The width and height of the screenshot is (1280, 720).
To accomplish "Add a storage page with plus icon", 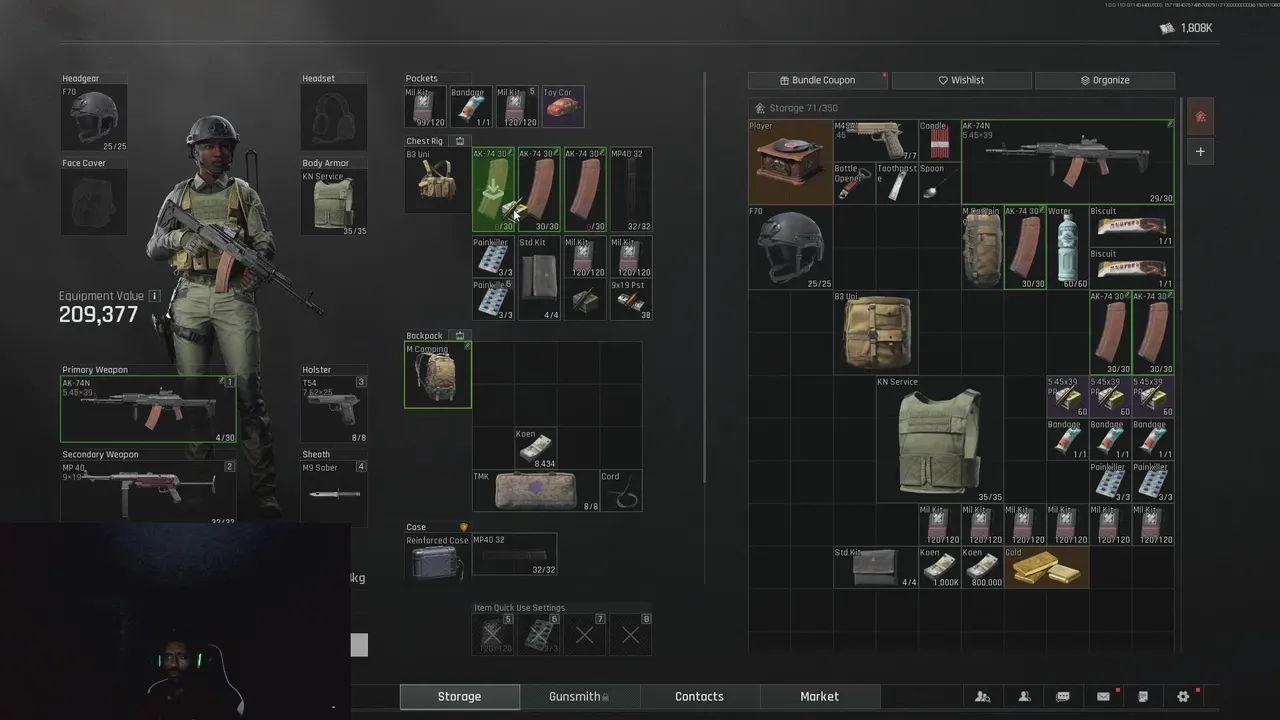I will coord(1200,152).
